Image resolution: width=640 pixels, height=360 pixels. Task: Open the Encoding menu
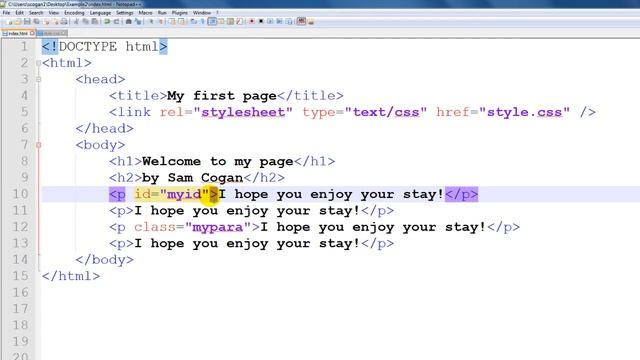[x=74, y=13]
